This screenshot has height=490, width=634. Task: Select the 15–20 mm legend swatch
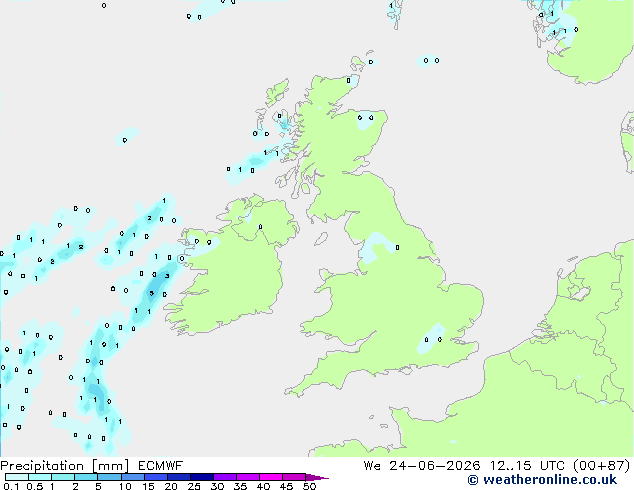(156, 477)
